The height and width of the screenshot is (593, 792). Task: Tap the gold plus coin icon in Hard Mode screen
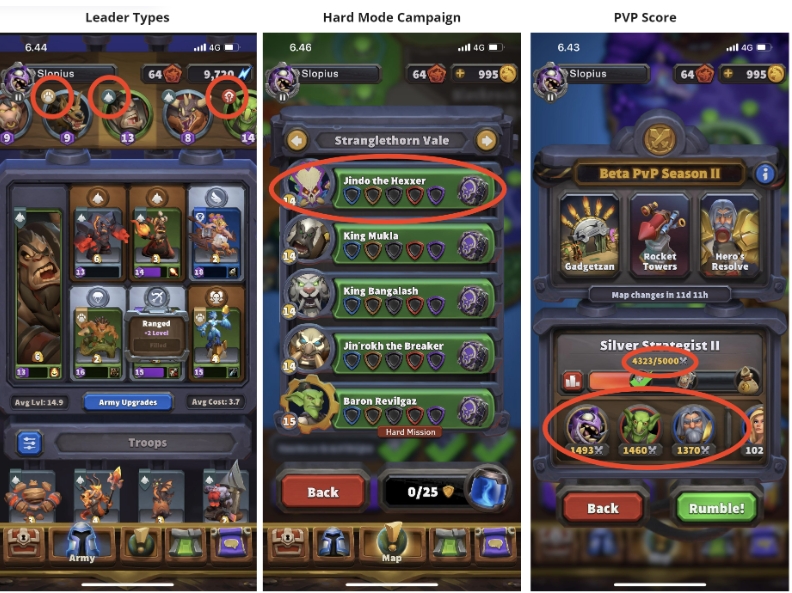coord(460,74)
